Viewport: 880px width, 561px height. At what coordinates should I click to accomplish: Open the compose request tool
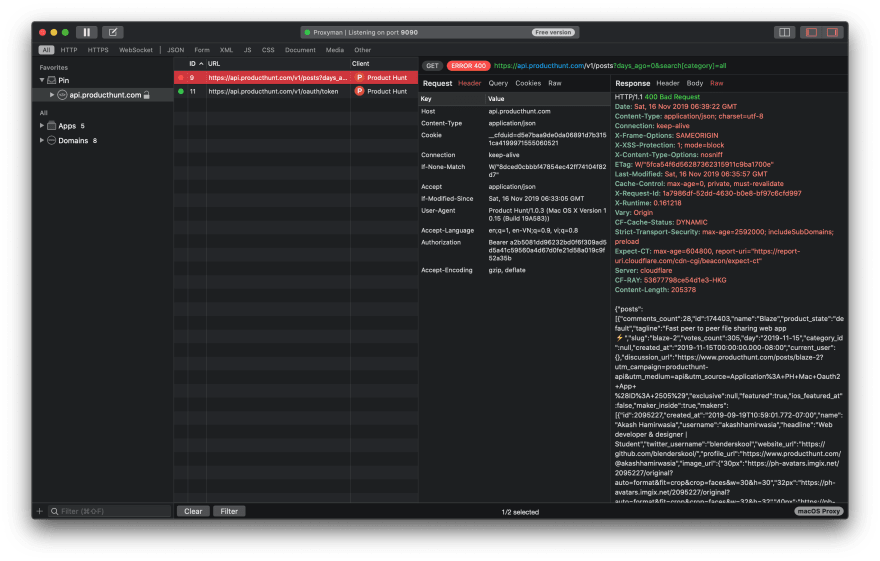[113, 32]
